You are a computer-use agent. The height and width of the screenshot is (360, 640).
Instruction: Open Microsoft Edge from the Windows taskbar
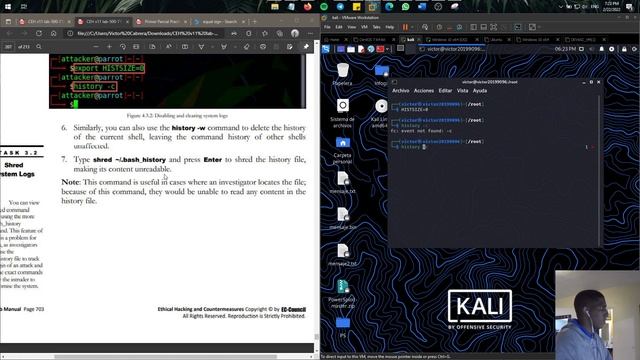389,7
